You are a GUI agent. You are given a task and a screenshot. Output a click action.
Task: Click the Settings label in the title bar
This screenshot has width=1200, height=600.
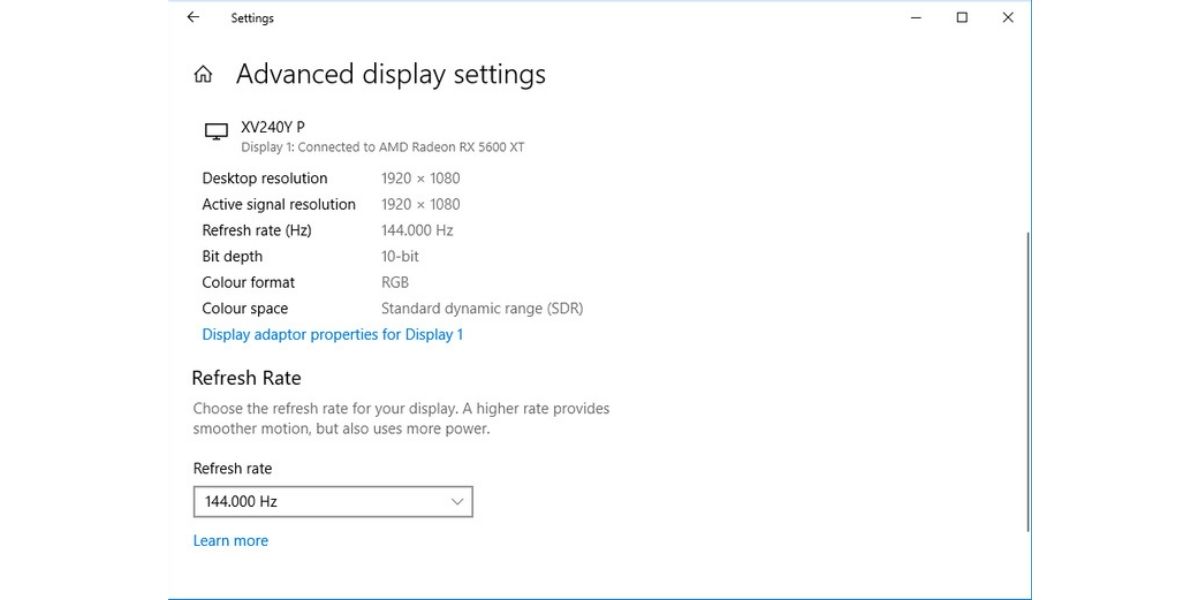click(251, 17)
